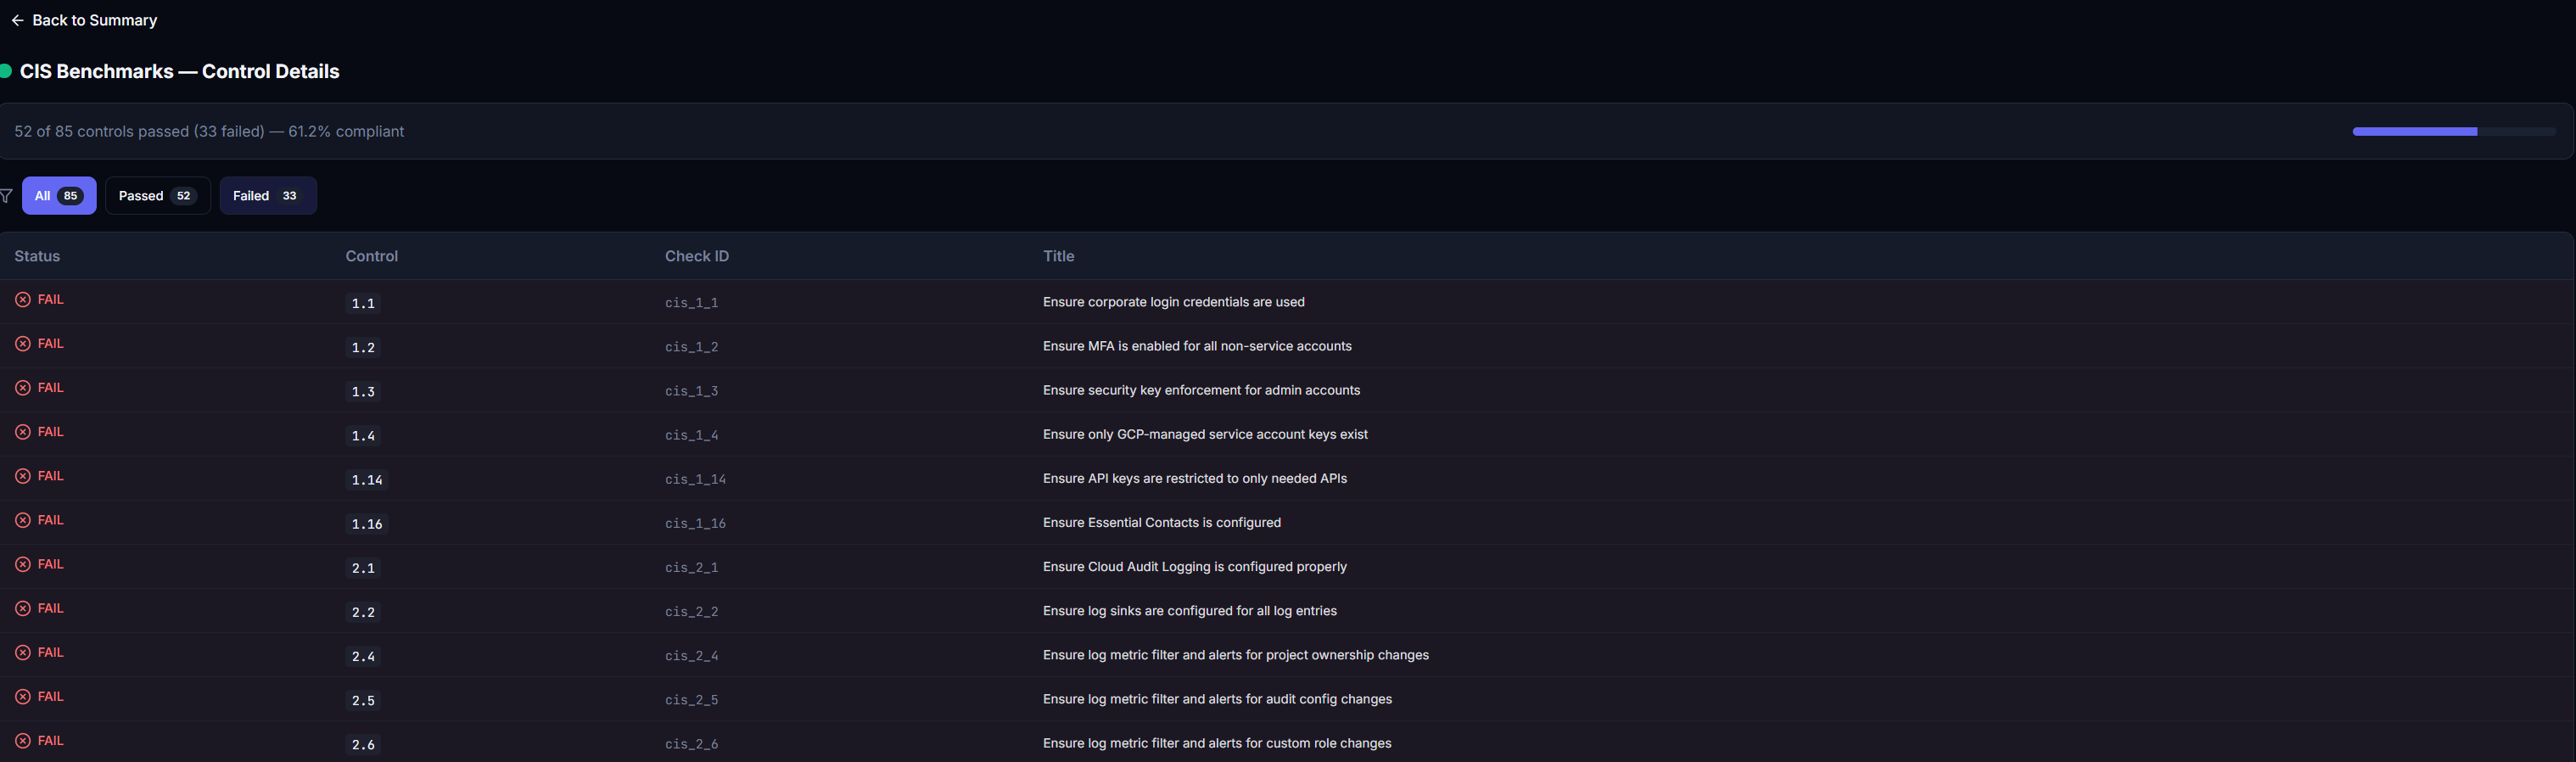2576x762 pixels.
Task: Click the back arrow icon
Action: 17,20
